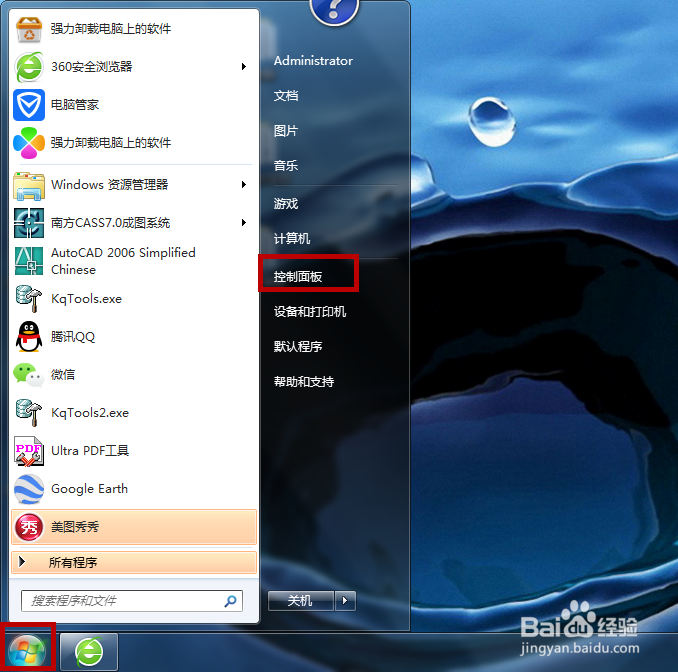
Task: Launch Ultra PDF工具 by its label
Action: click(90, 451)
